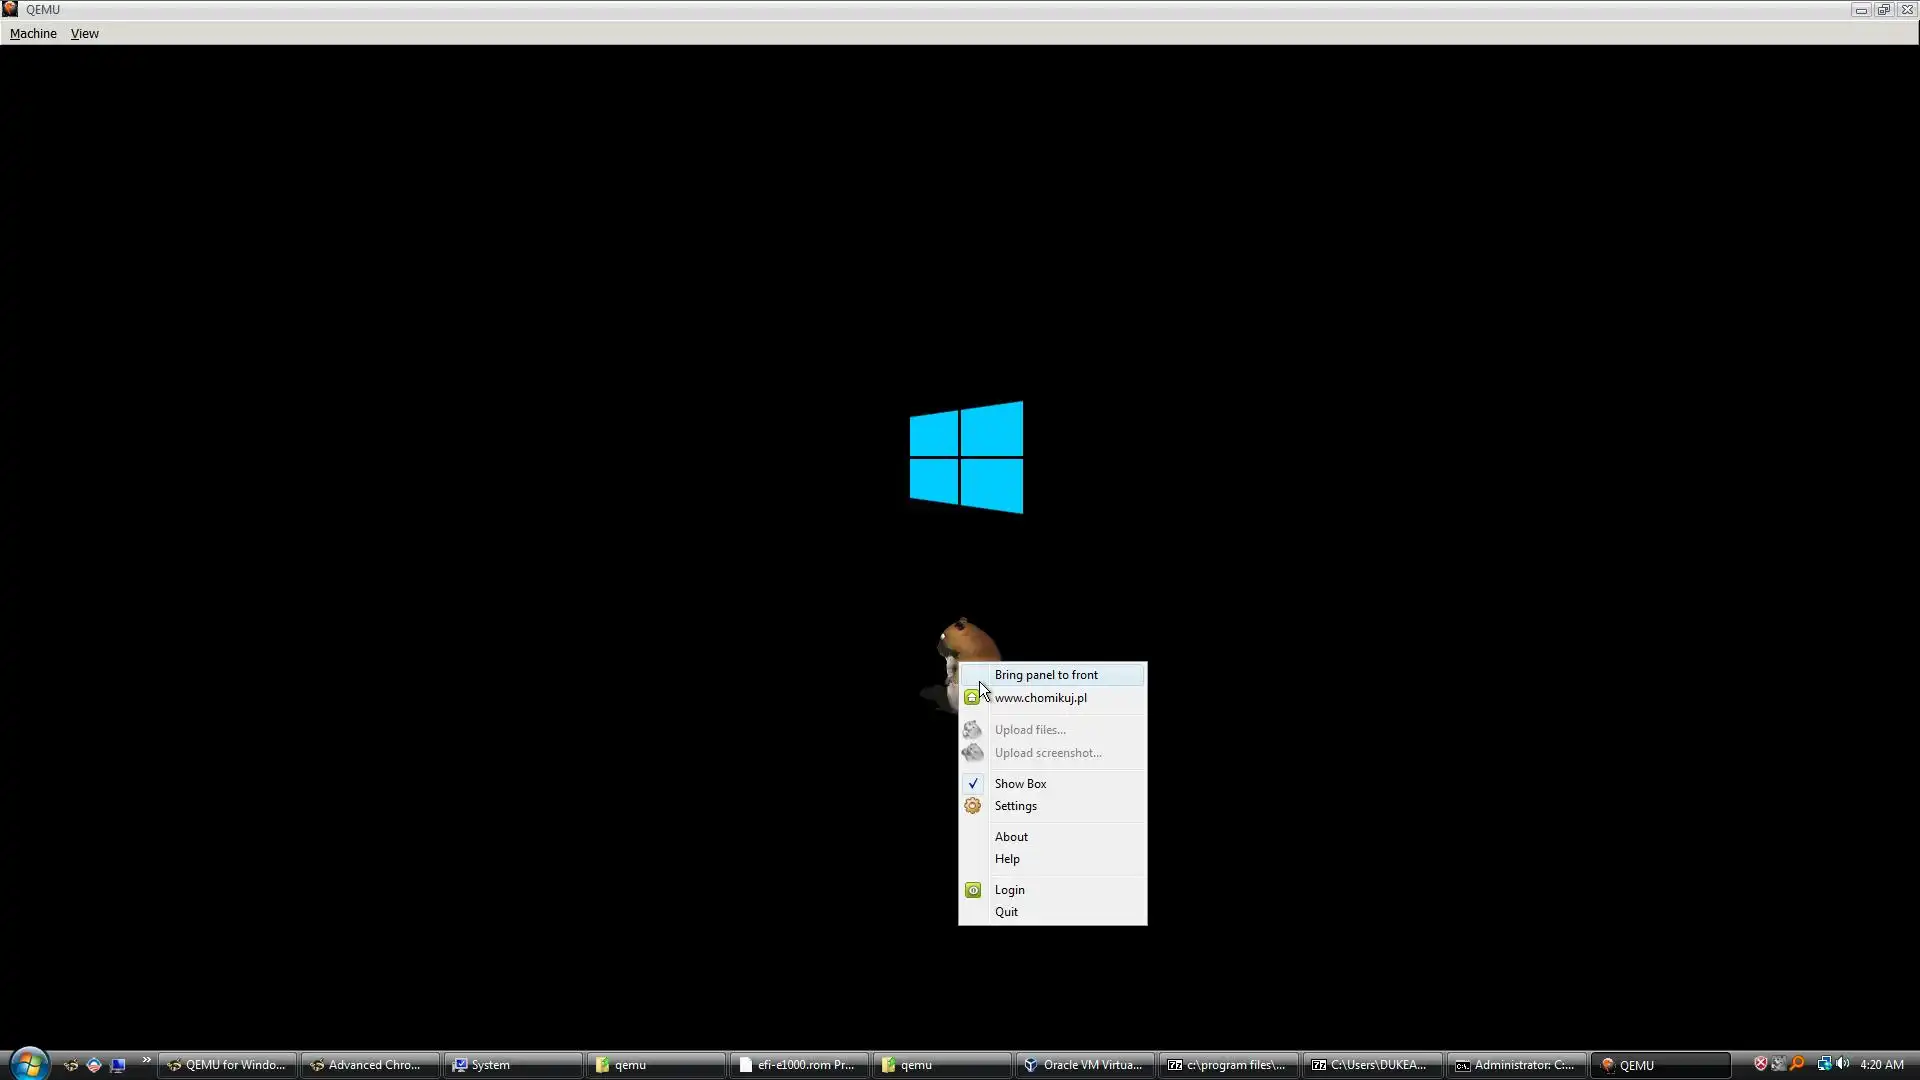The width and height of the screenshot is (1920, 1080).
Task: Switch to Administrator command prompt taskbar button
Action: pos(1515,1065)
